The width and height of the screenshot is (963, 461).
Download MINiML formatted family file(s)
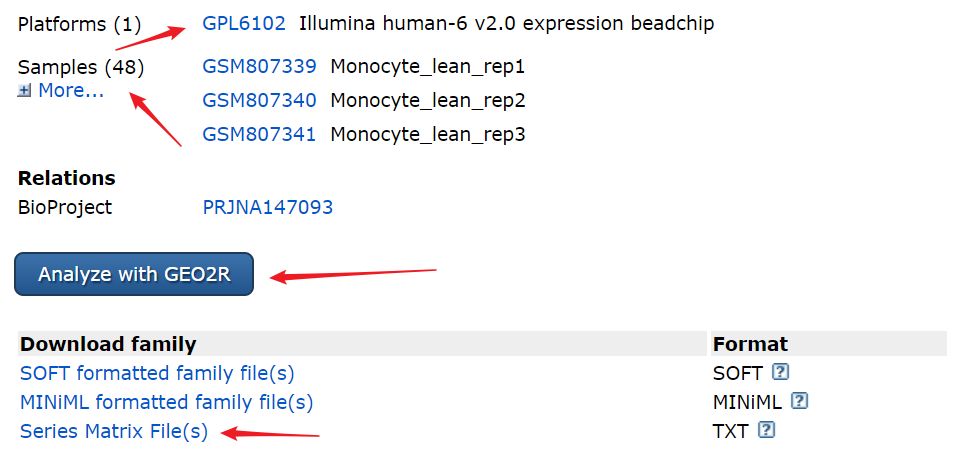coord(166,402)
